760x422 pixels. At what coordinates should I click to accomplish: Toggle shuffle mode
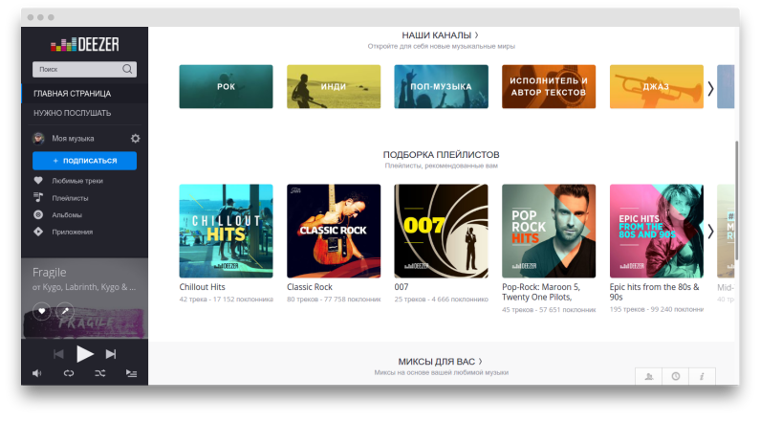[100, 373]
